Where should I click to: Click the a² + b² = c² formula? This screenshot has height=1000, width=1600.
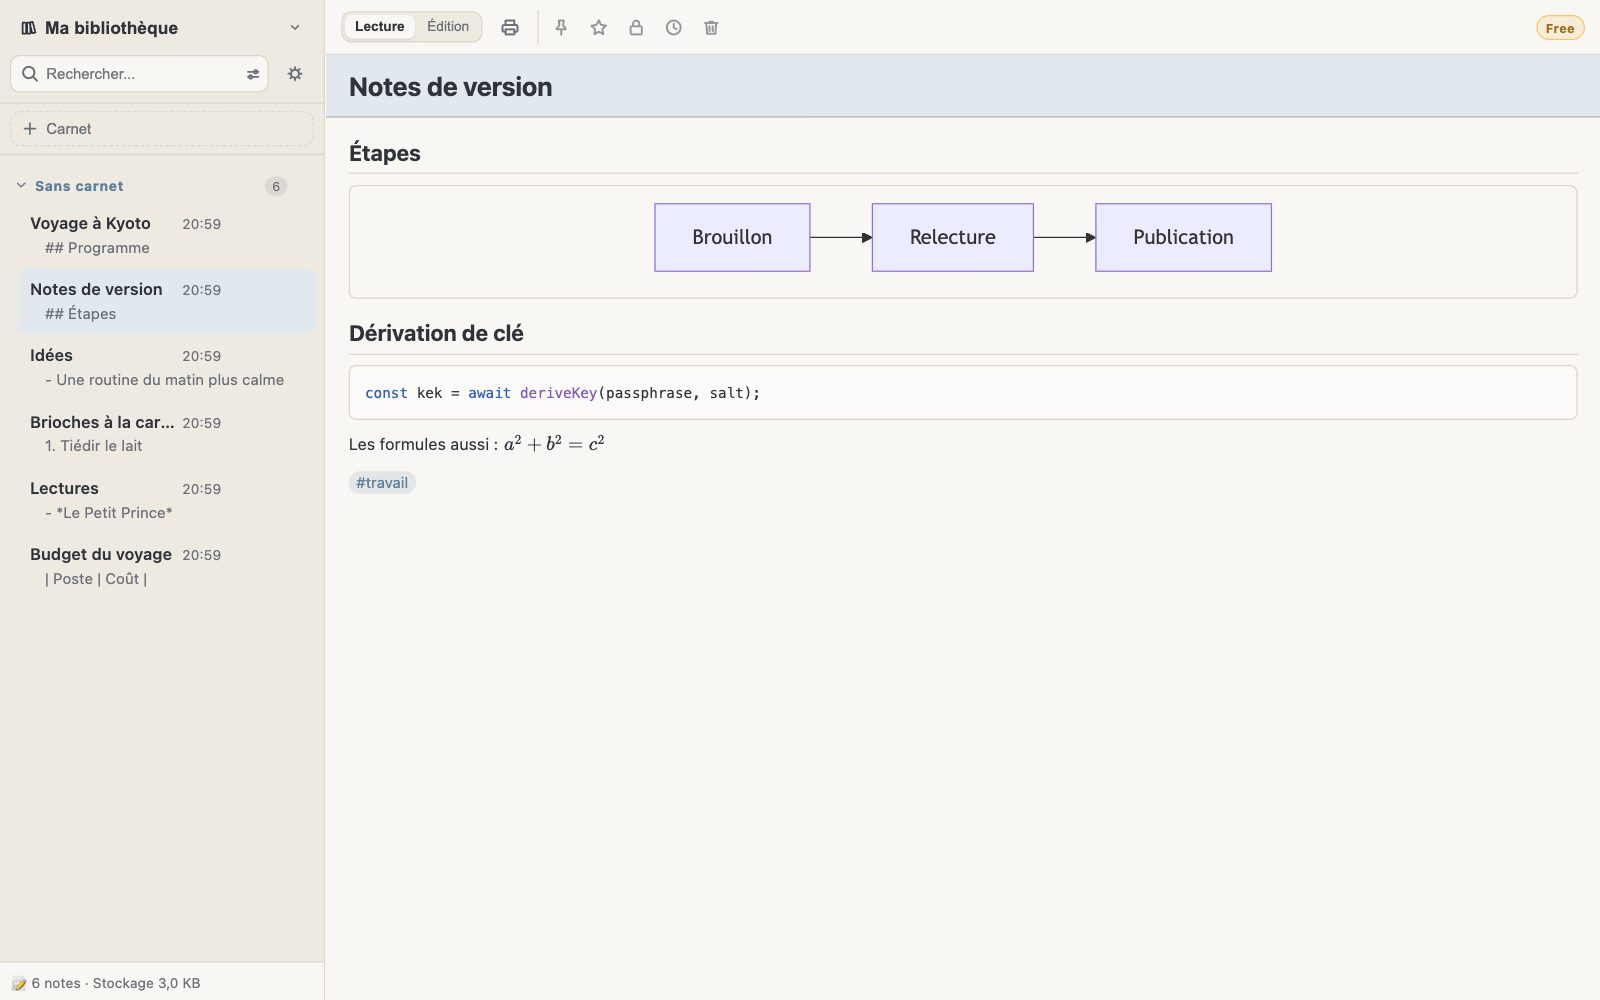[554, 443]
